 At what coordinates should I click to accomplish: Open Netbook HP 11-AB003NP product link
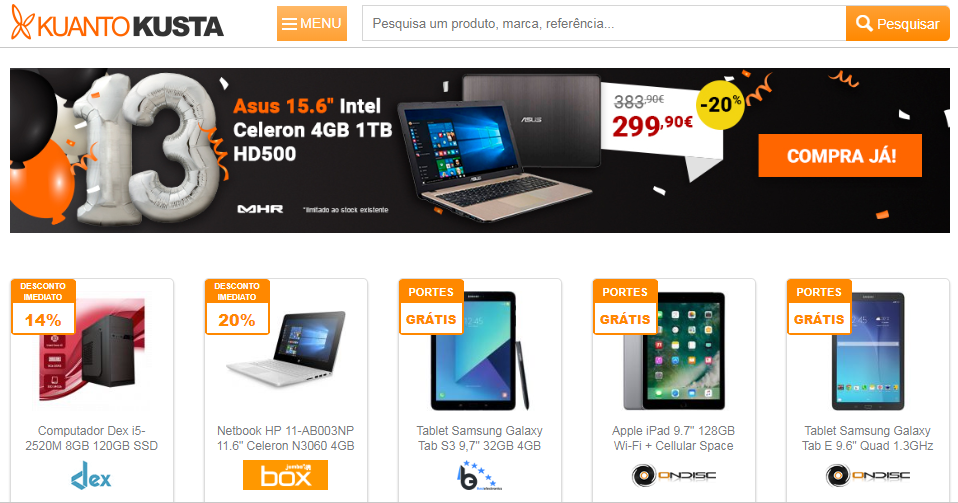click(x=285, y=438)
